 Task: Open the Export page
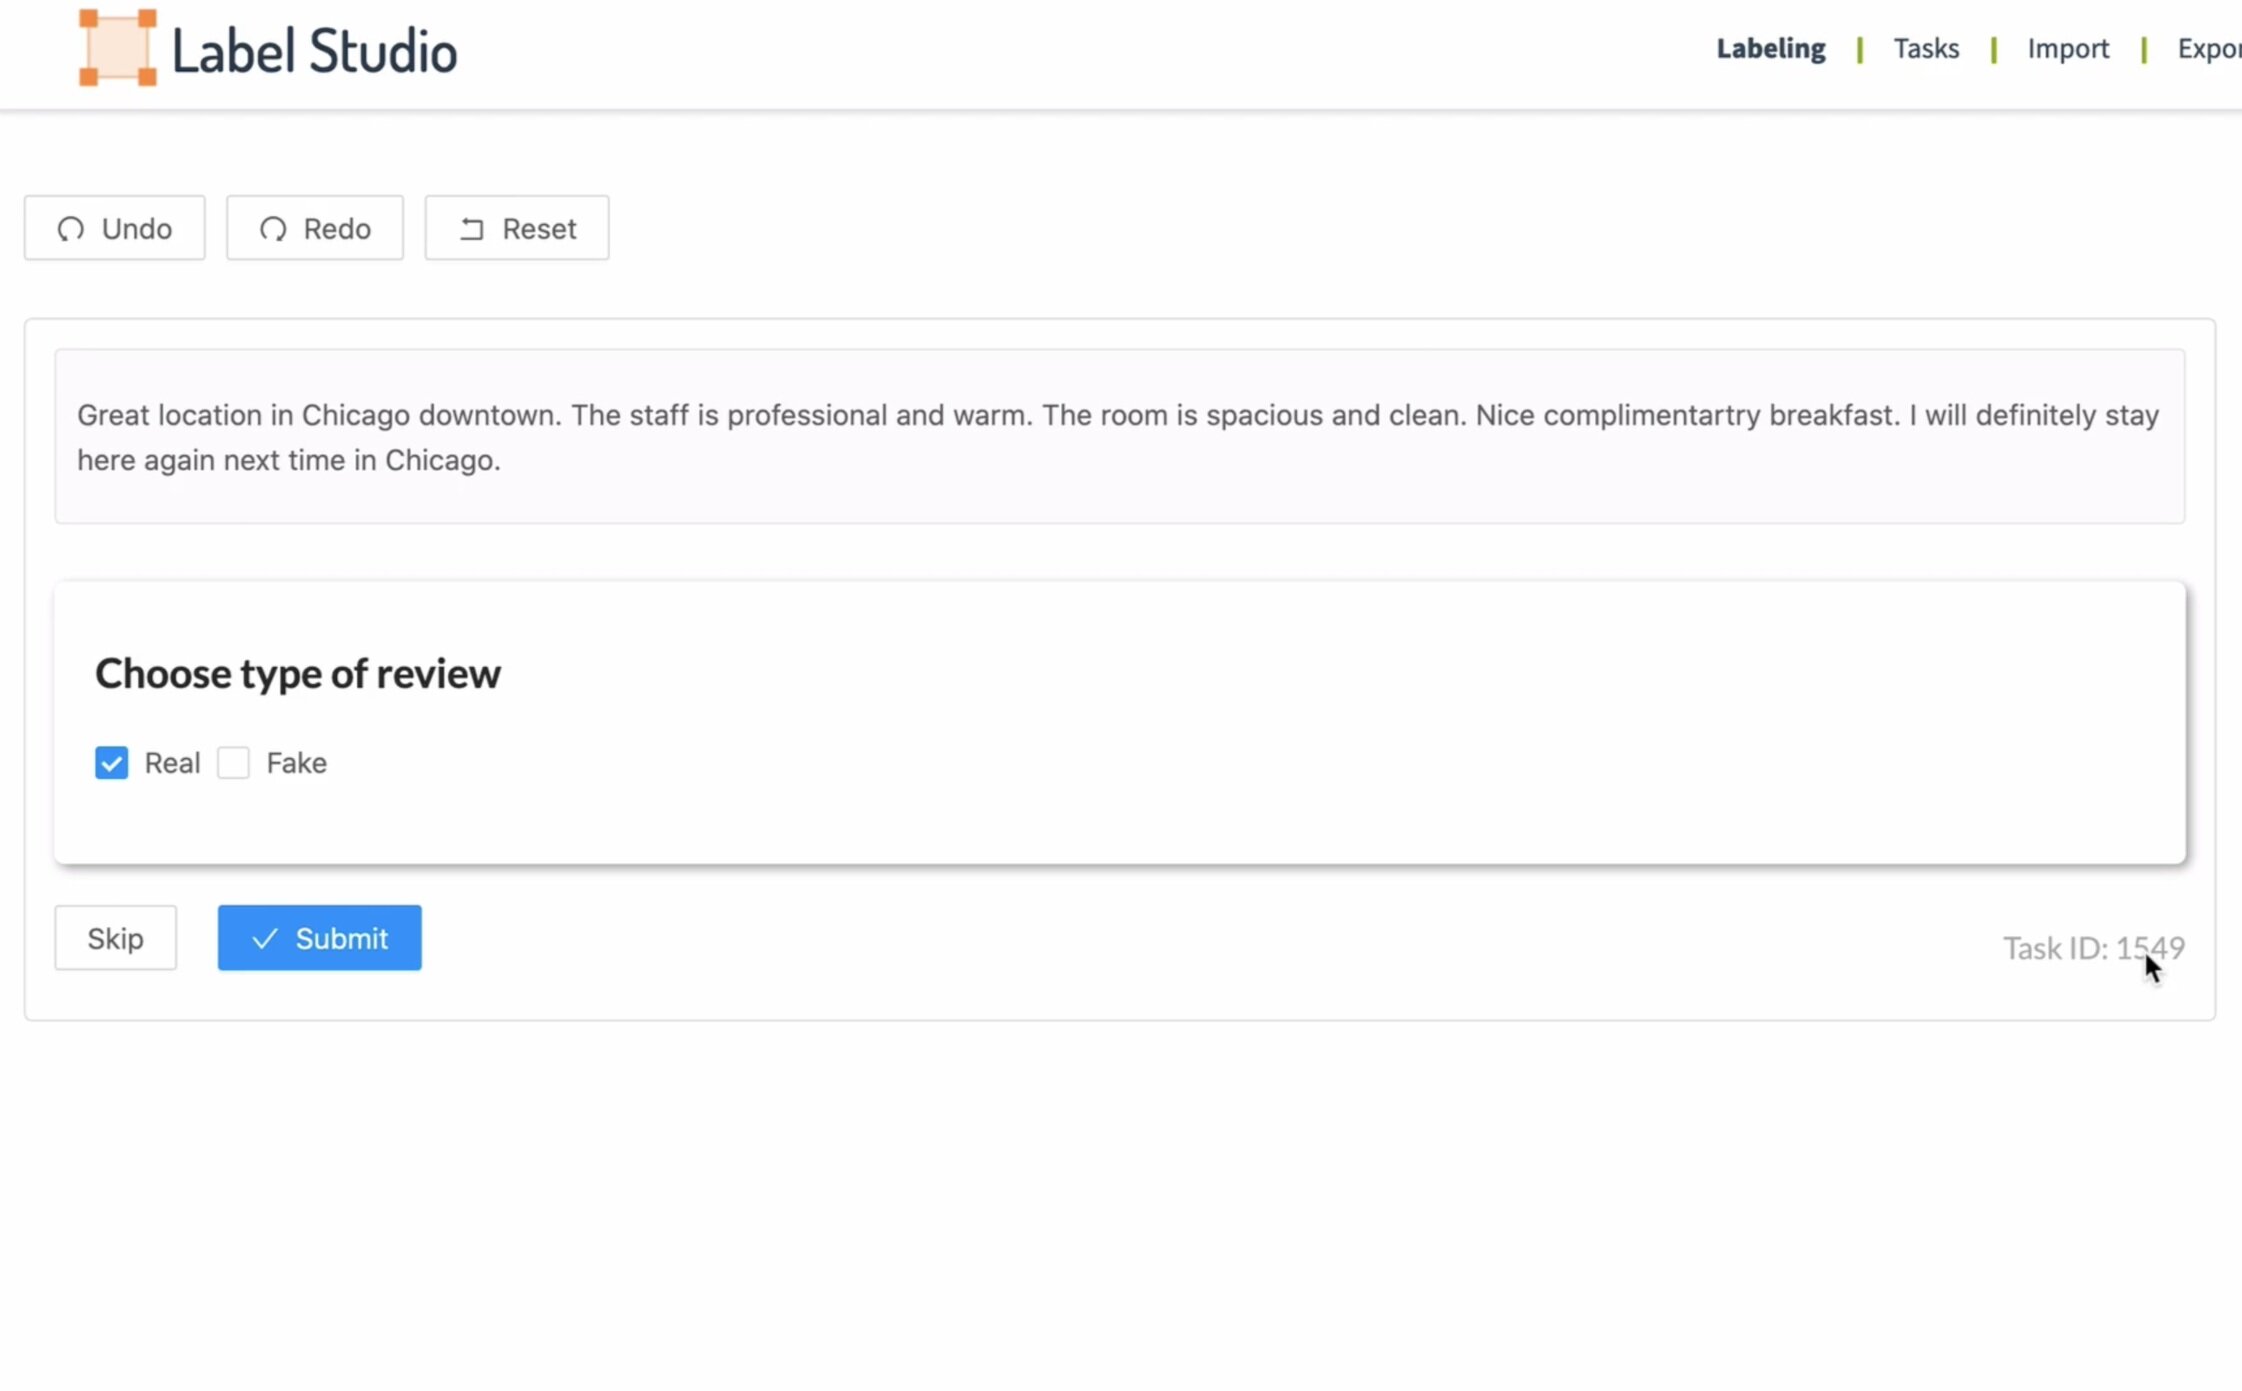(x=2210, y=48)
